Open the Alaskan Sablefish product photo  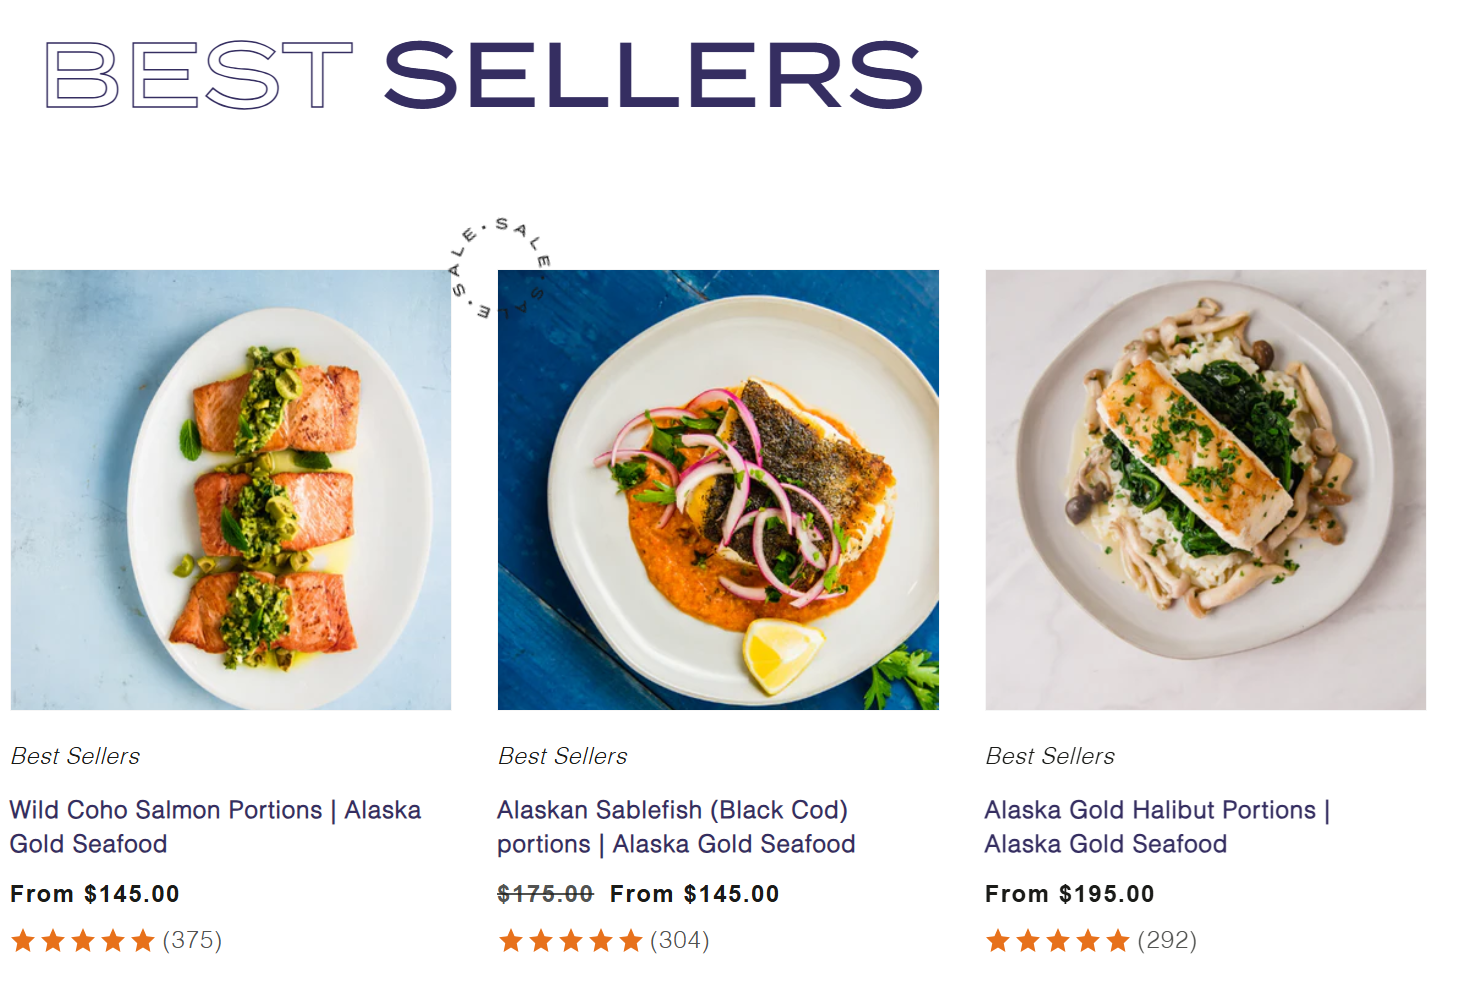pos(718,490)
